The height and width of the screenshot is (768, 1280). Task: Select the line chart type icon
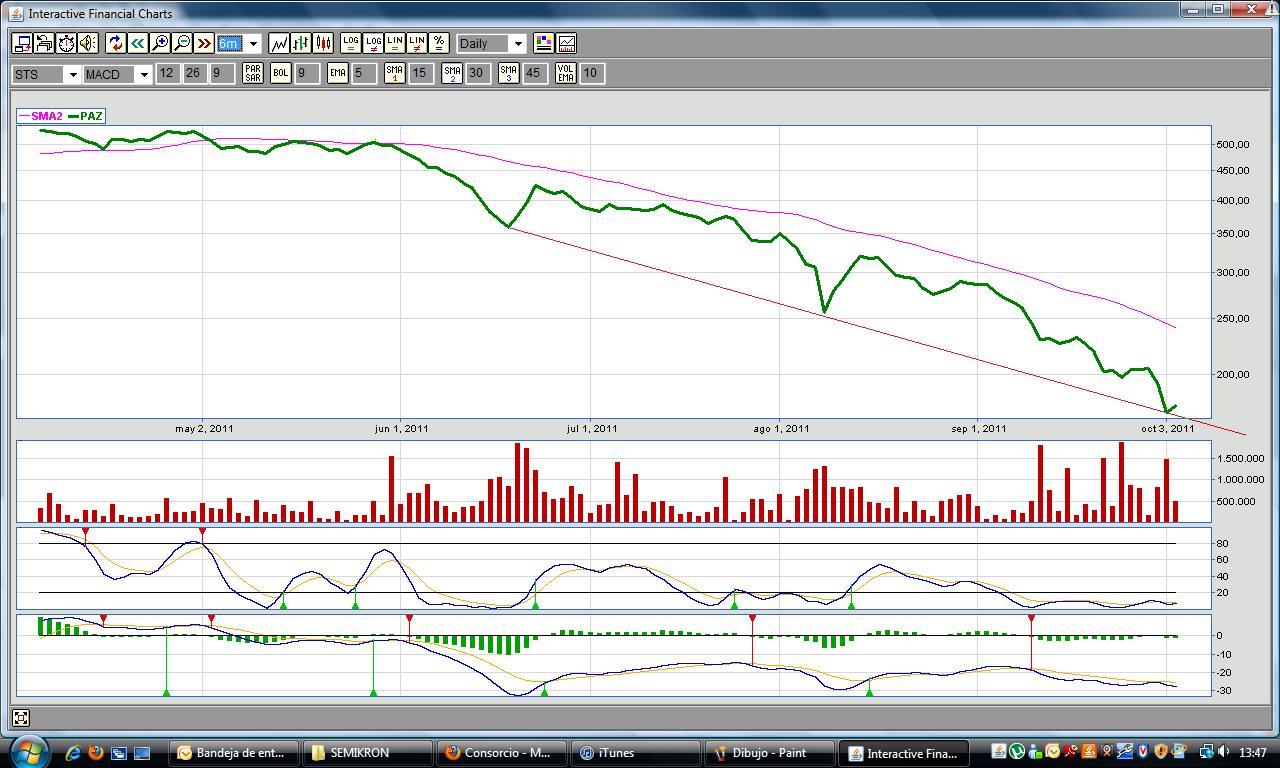[279, 43]
